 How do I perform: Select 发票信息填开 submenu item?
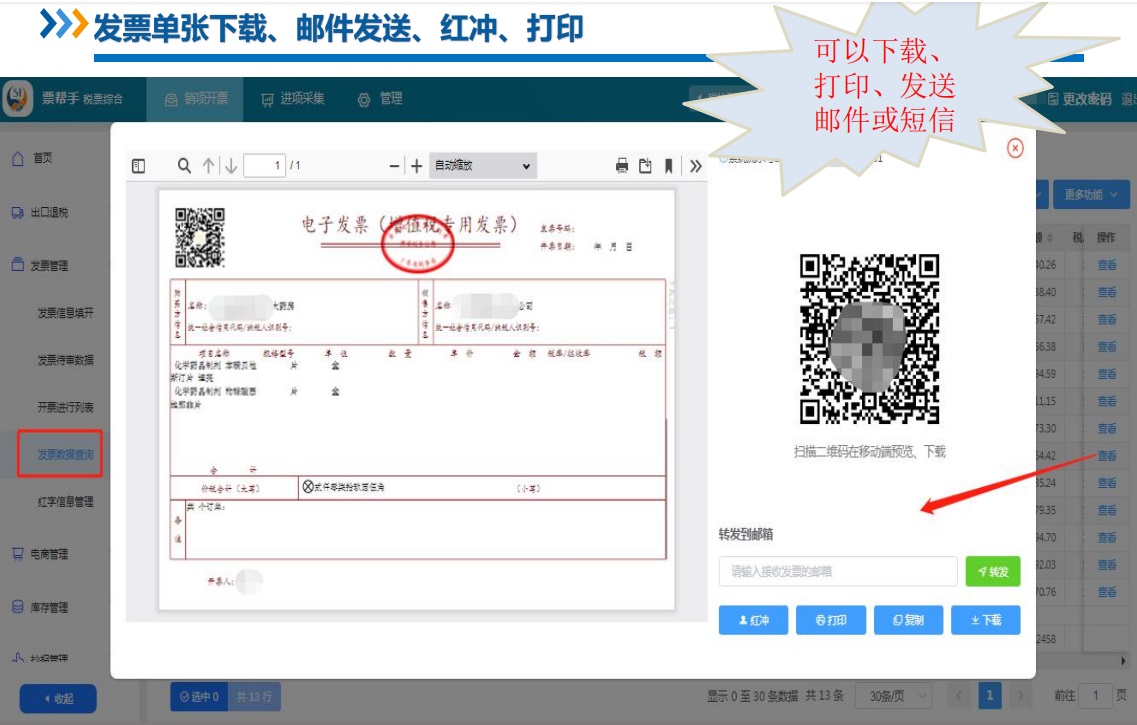tap(65, 312)
